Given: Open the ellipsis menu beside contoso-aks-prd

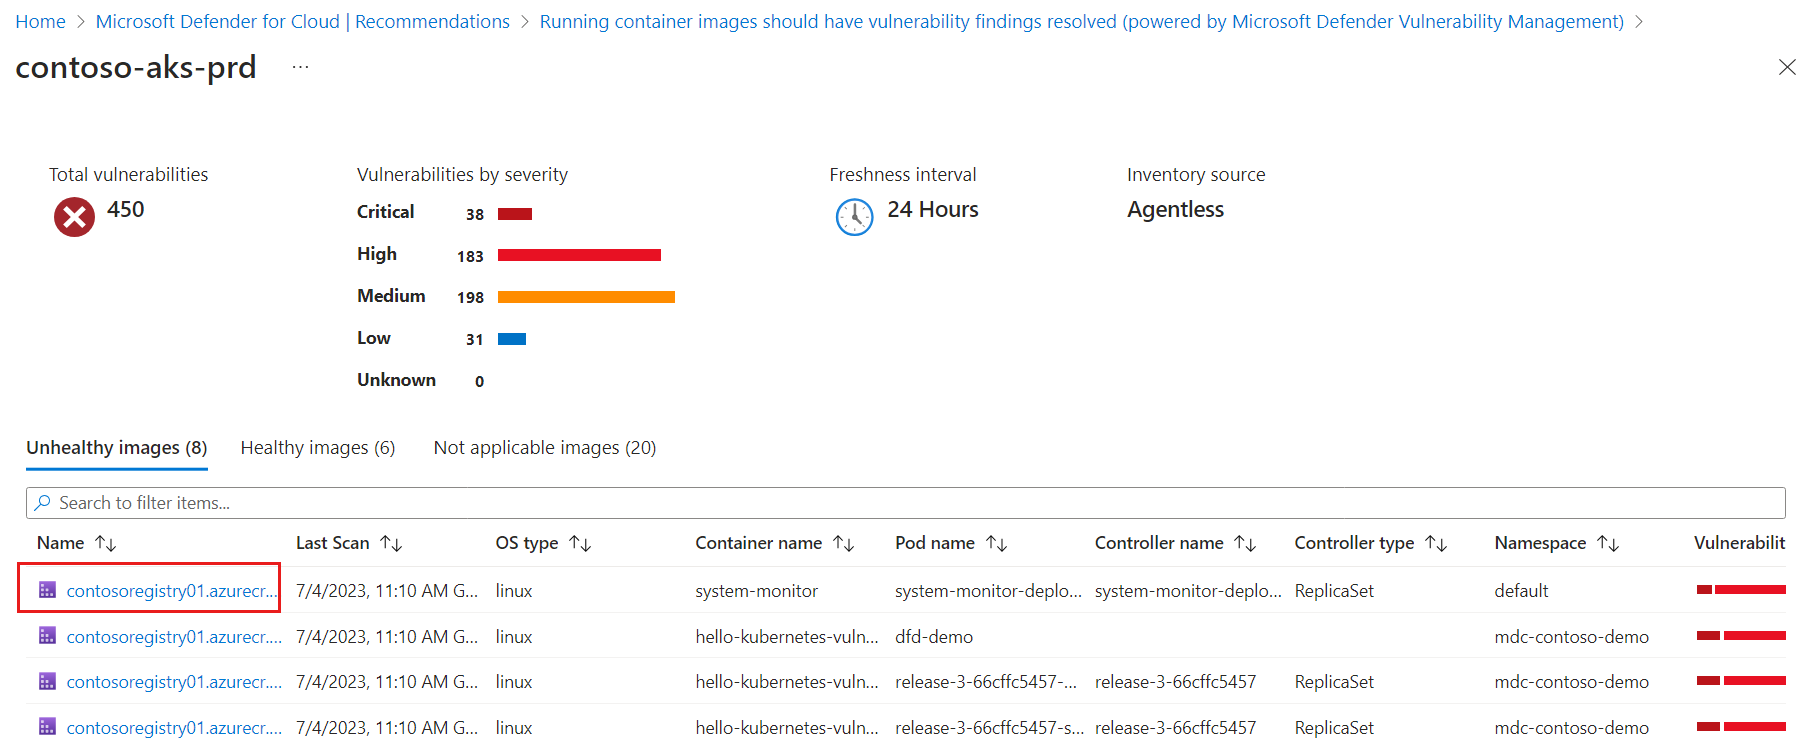Looking at the screenshot, I should [x=300, y=67].
